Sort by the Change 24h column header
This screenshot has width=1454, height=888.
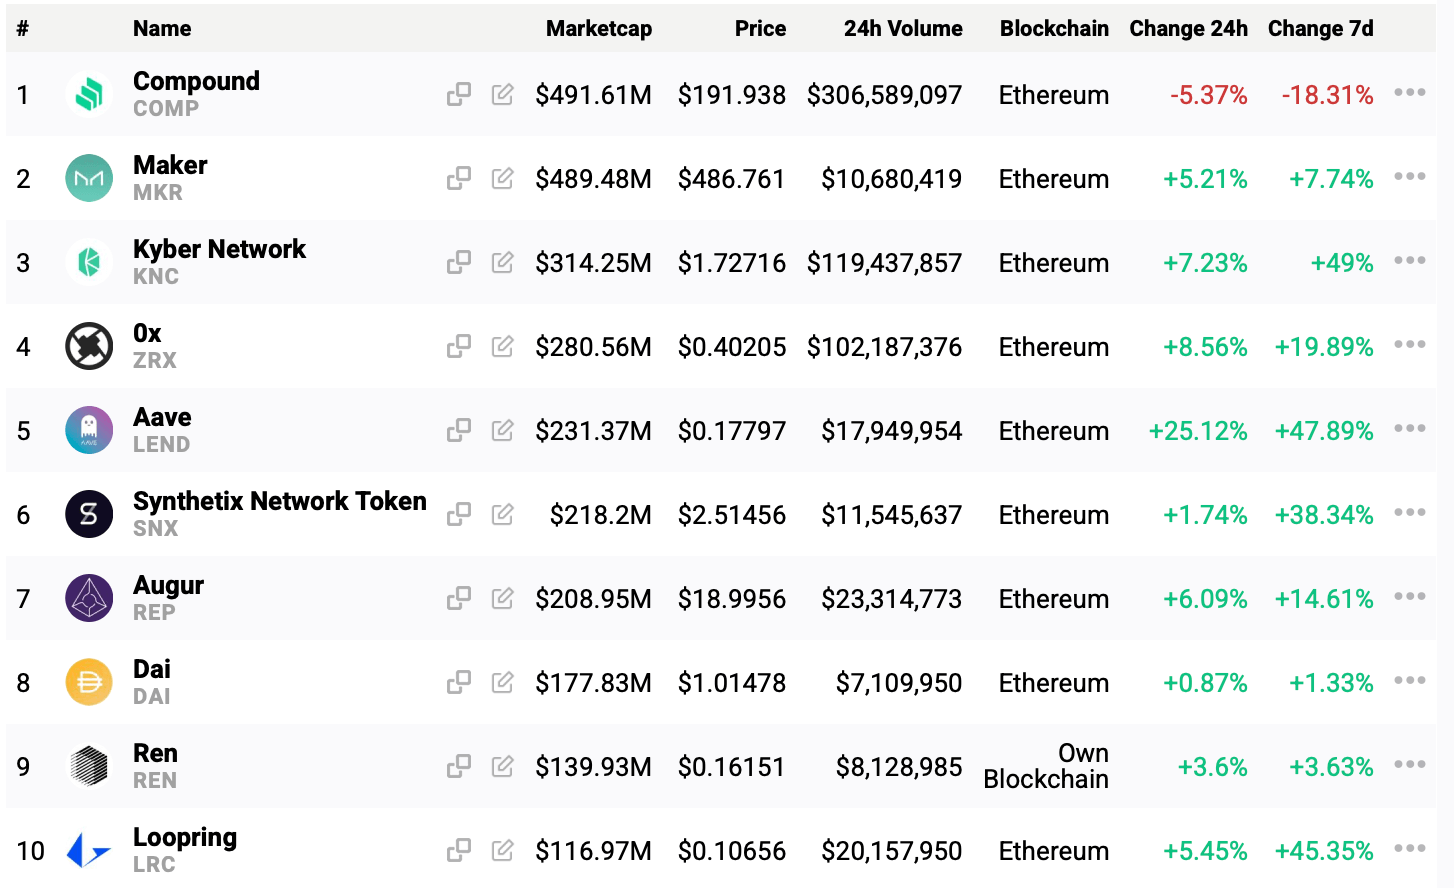coord(1188,28)
